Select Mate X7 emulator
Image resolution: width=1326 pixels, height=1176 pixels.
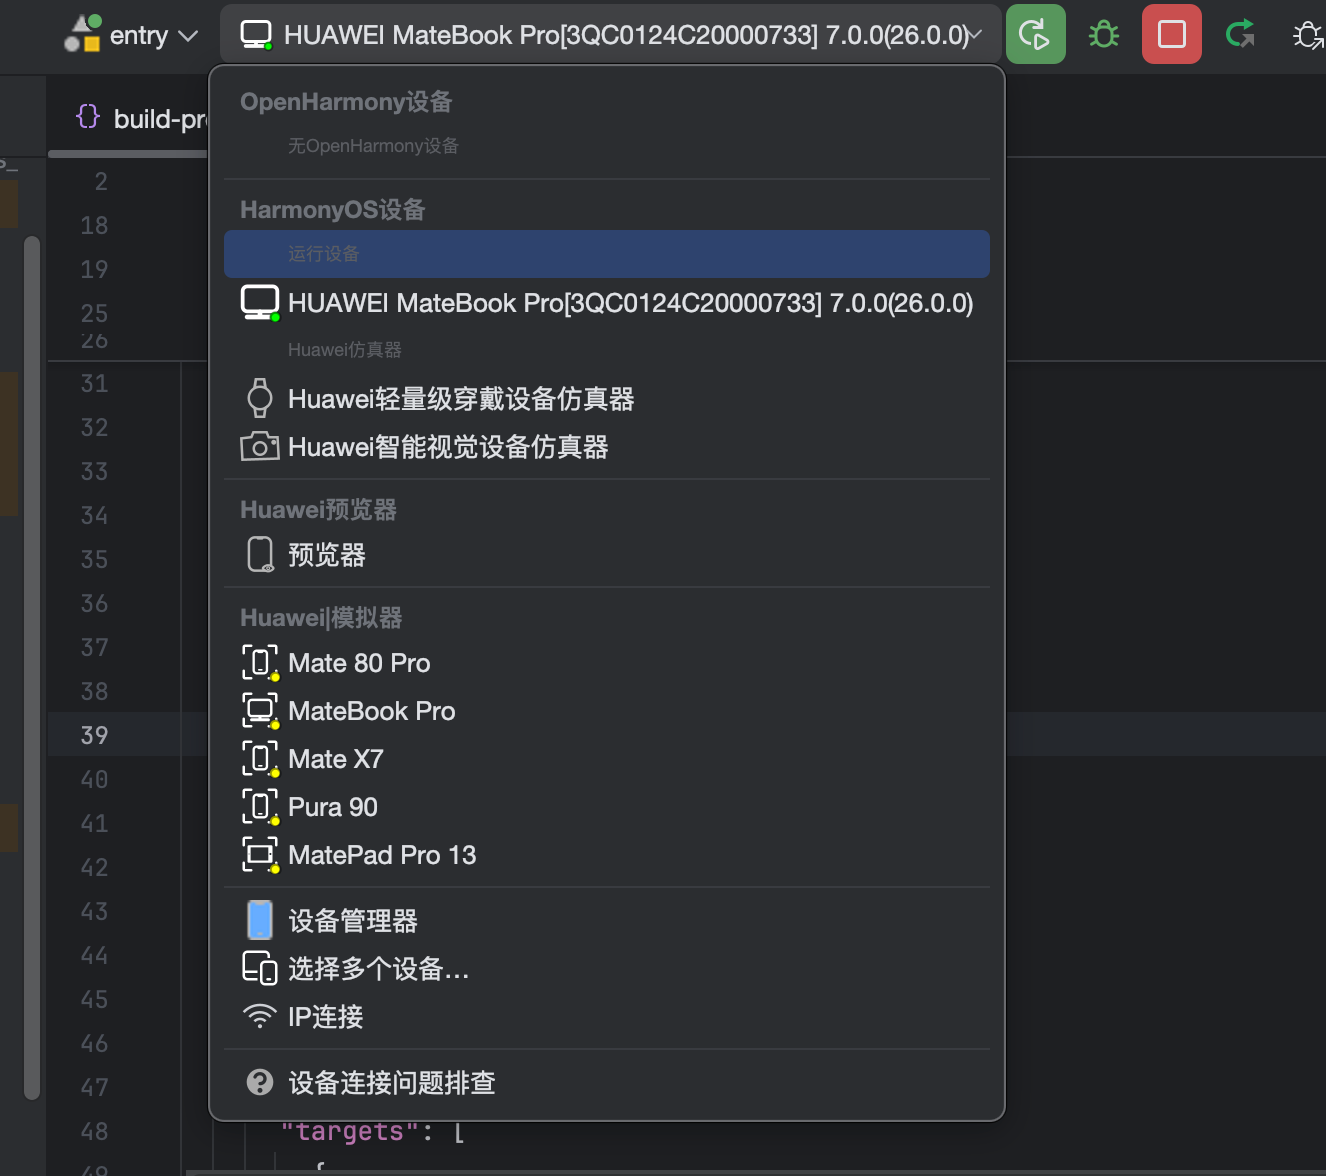(607, 759)
